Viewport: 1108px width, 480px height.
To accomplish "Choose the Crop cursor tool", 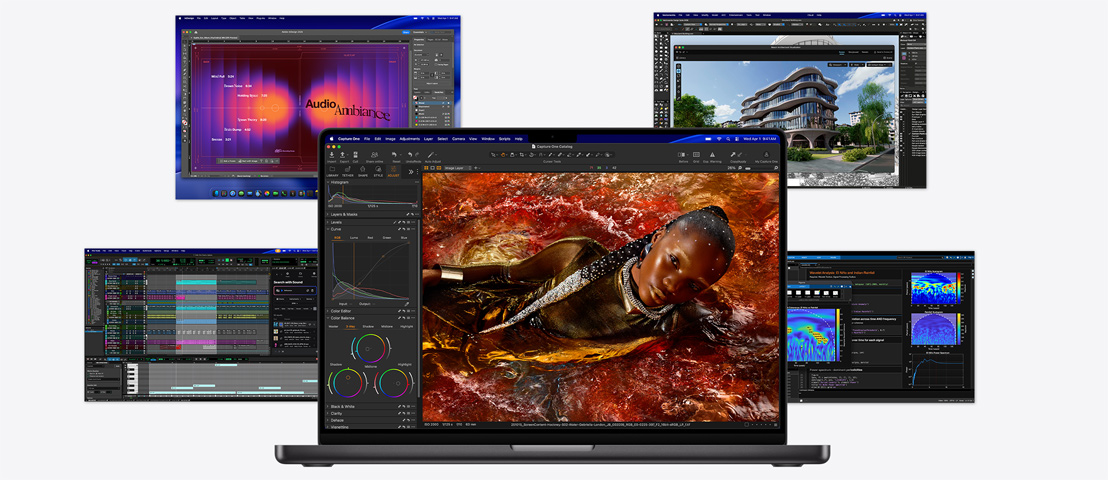I will (x=521, y=155).
